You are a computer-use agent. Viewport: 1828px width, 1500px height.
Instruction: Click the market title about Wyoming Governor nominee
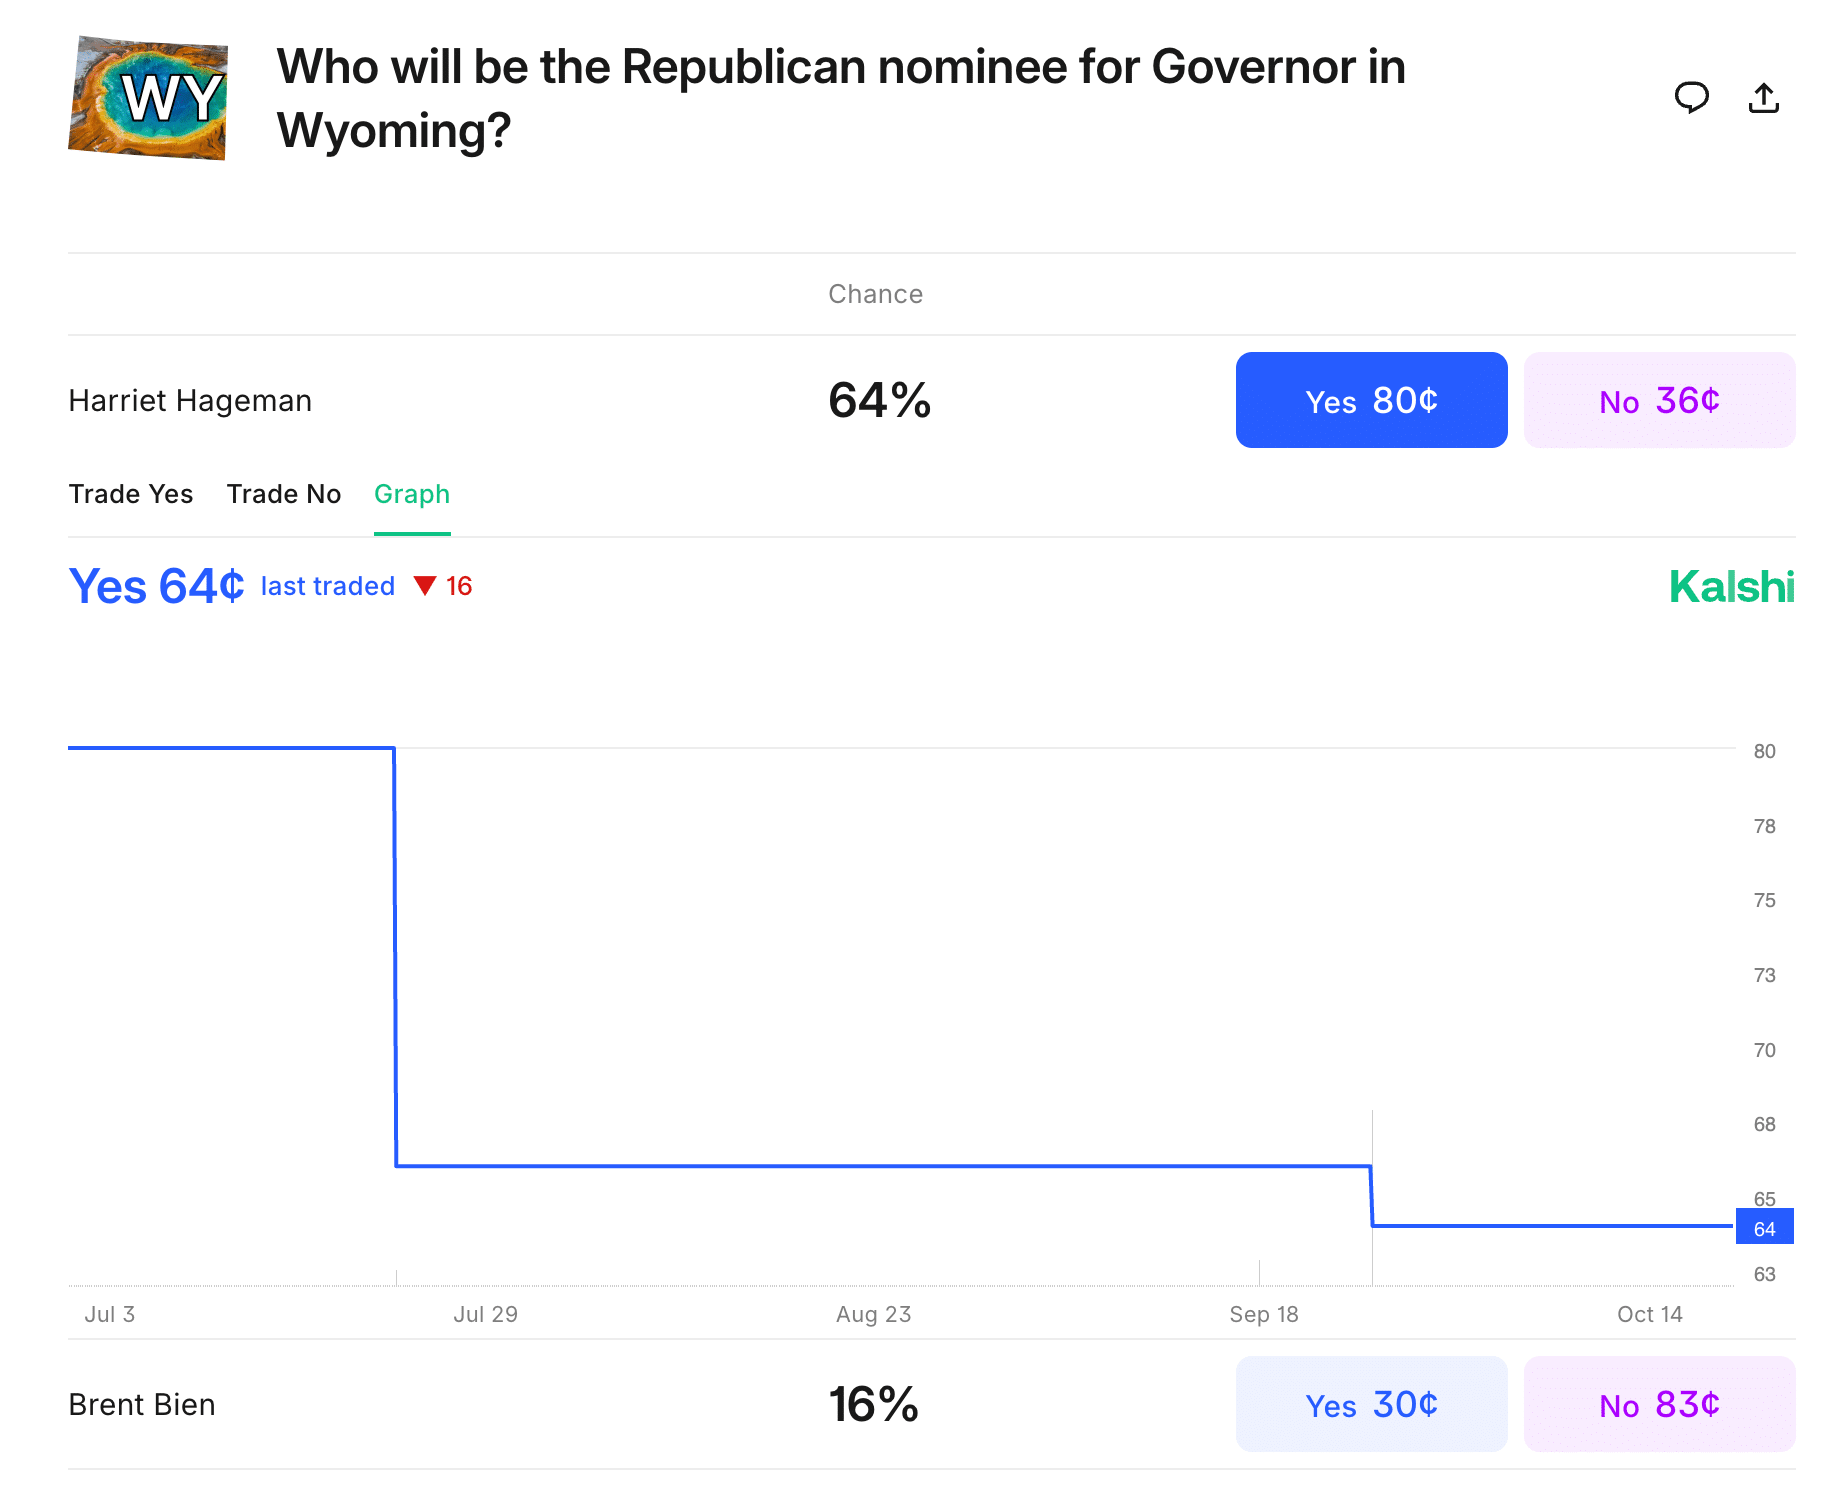(840, 98)
